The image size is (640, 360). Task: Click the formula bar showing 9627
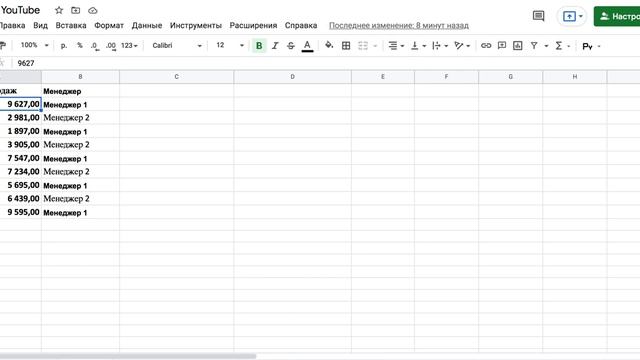(x=327, y=63)
